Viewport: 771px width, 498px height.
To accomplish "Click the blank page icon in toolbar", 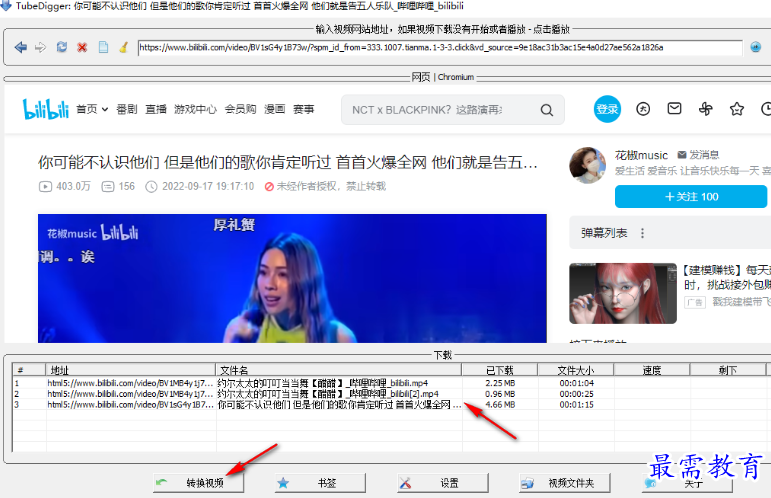I will (x=103, y=47).
